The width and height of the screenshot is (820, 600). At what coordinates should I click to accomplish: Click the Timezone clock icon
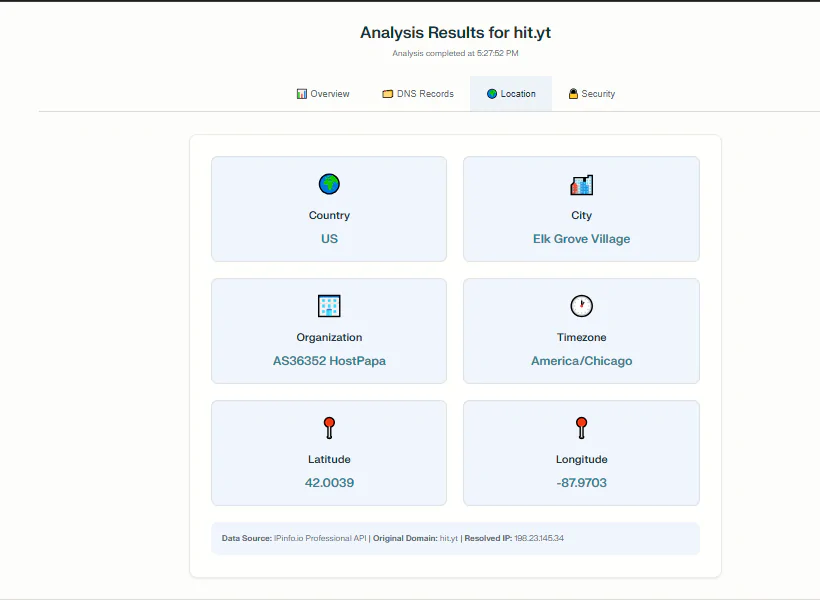[581, 306]
